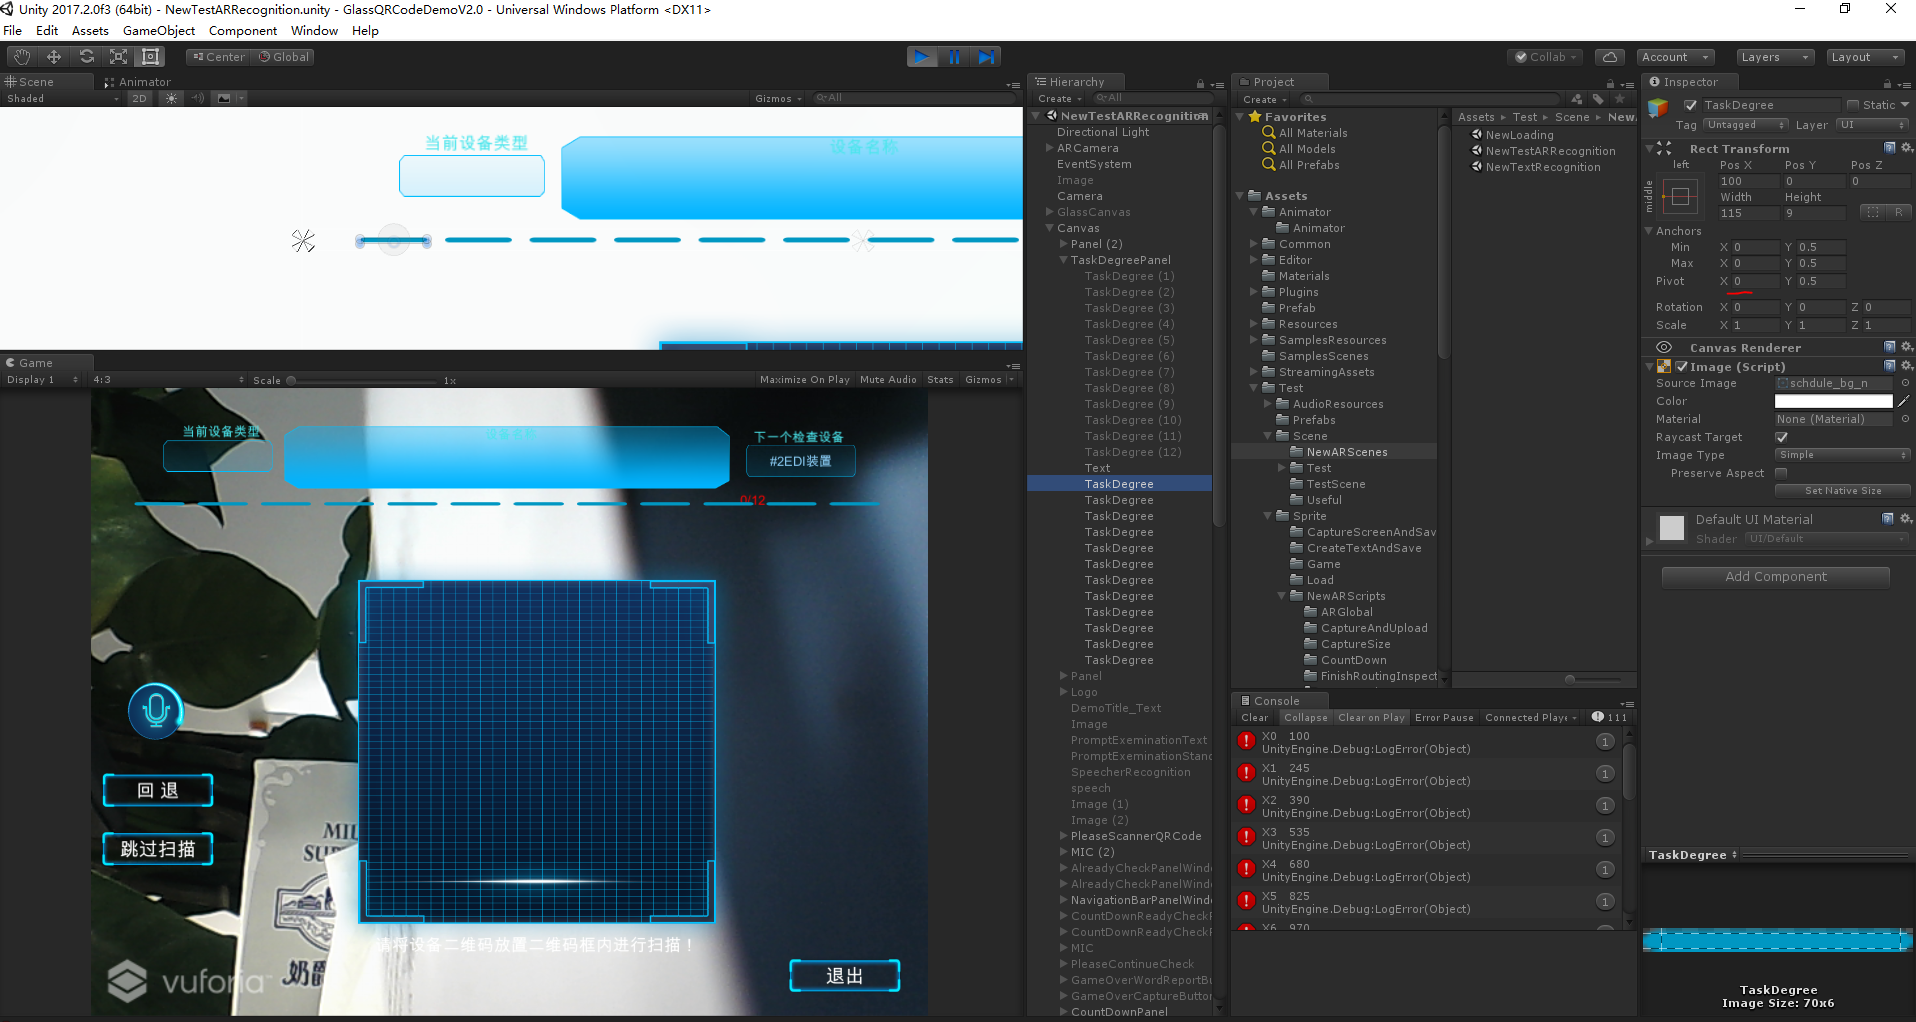Select the Rotate tool in the toolbar
Viewport: 1916px width, 1022px height.
tap(86, 57)
